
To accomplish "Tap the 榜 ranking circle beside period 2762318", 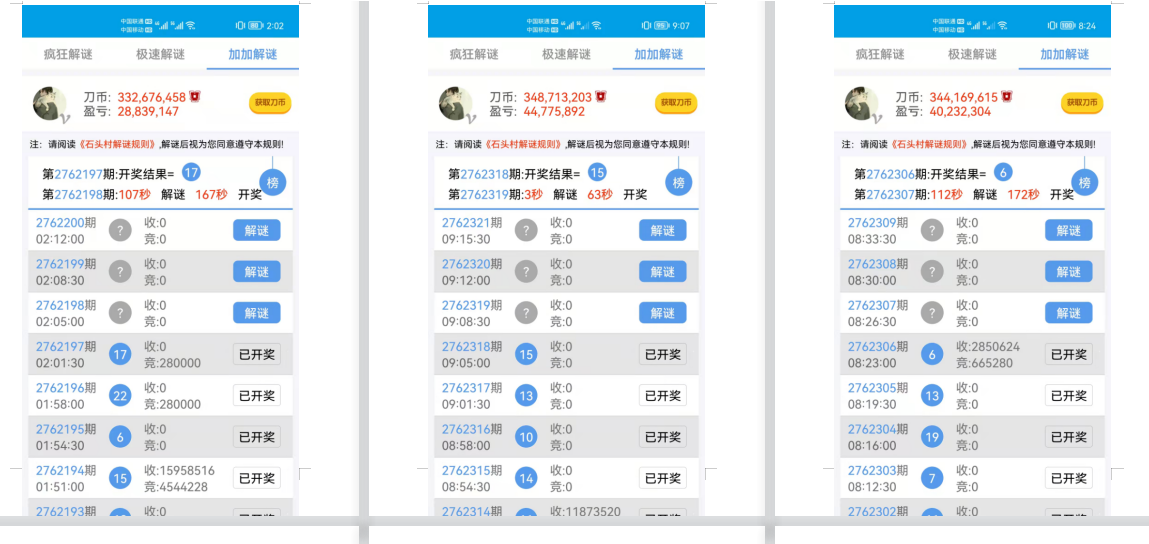I will coord(679,183).
